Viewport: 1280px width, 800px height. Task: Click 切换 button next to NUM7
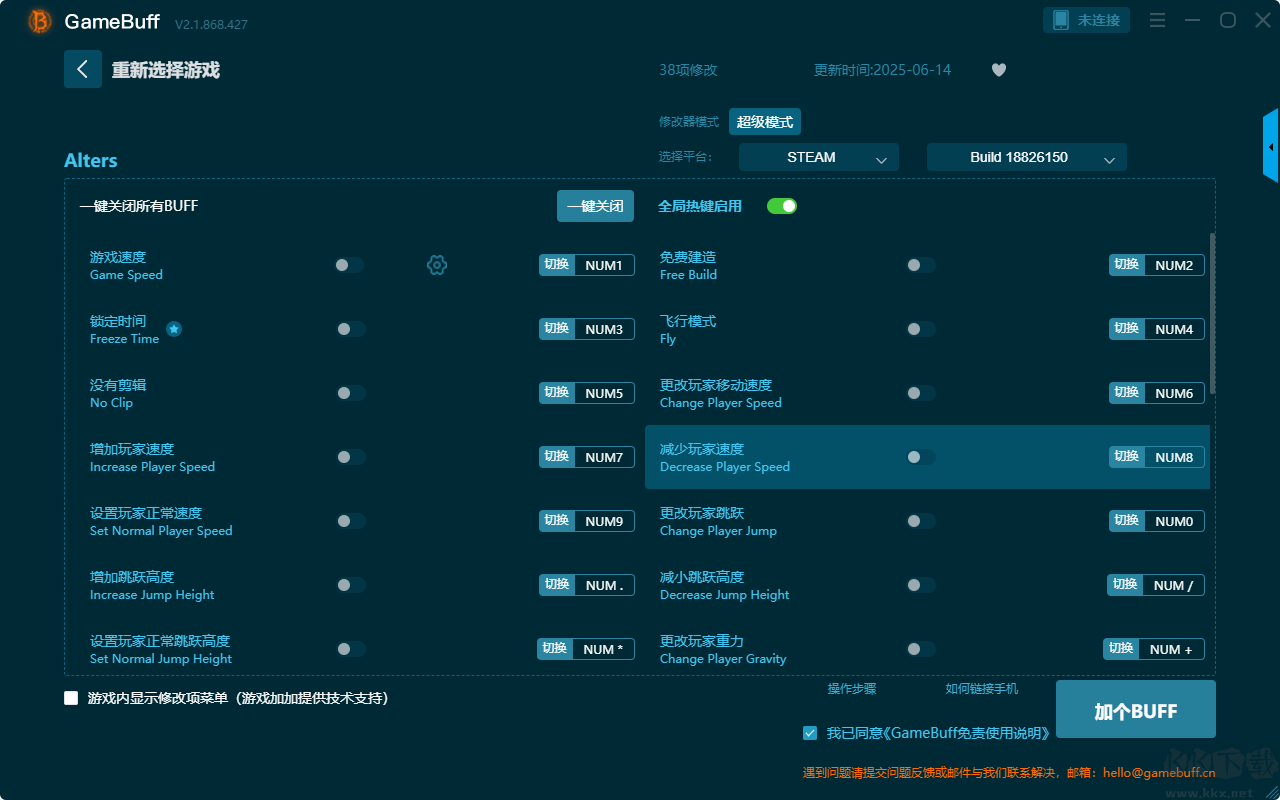(557, 457)
